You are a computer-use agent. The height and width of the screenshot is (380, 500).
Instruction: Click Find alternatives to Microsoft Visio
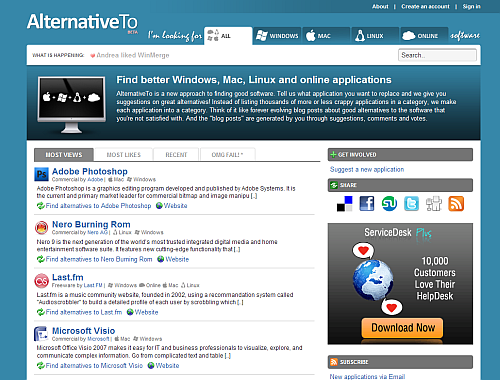[94, 366]
